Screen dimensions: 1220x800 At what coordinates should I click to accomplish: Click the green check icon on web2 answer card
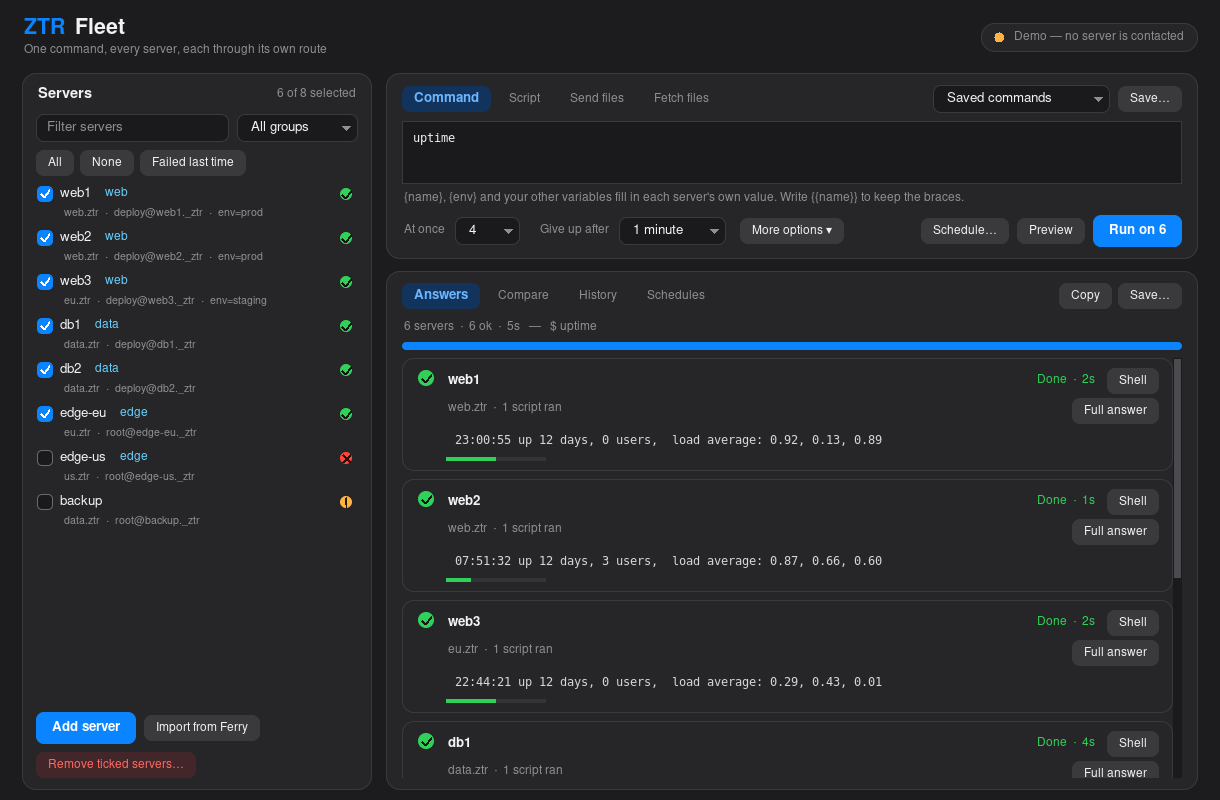pyautogui.click(x=426, y=499)
